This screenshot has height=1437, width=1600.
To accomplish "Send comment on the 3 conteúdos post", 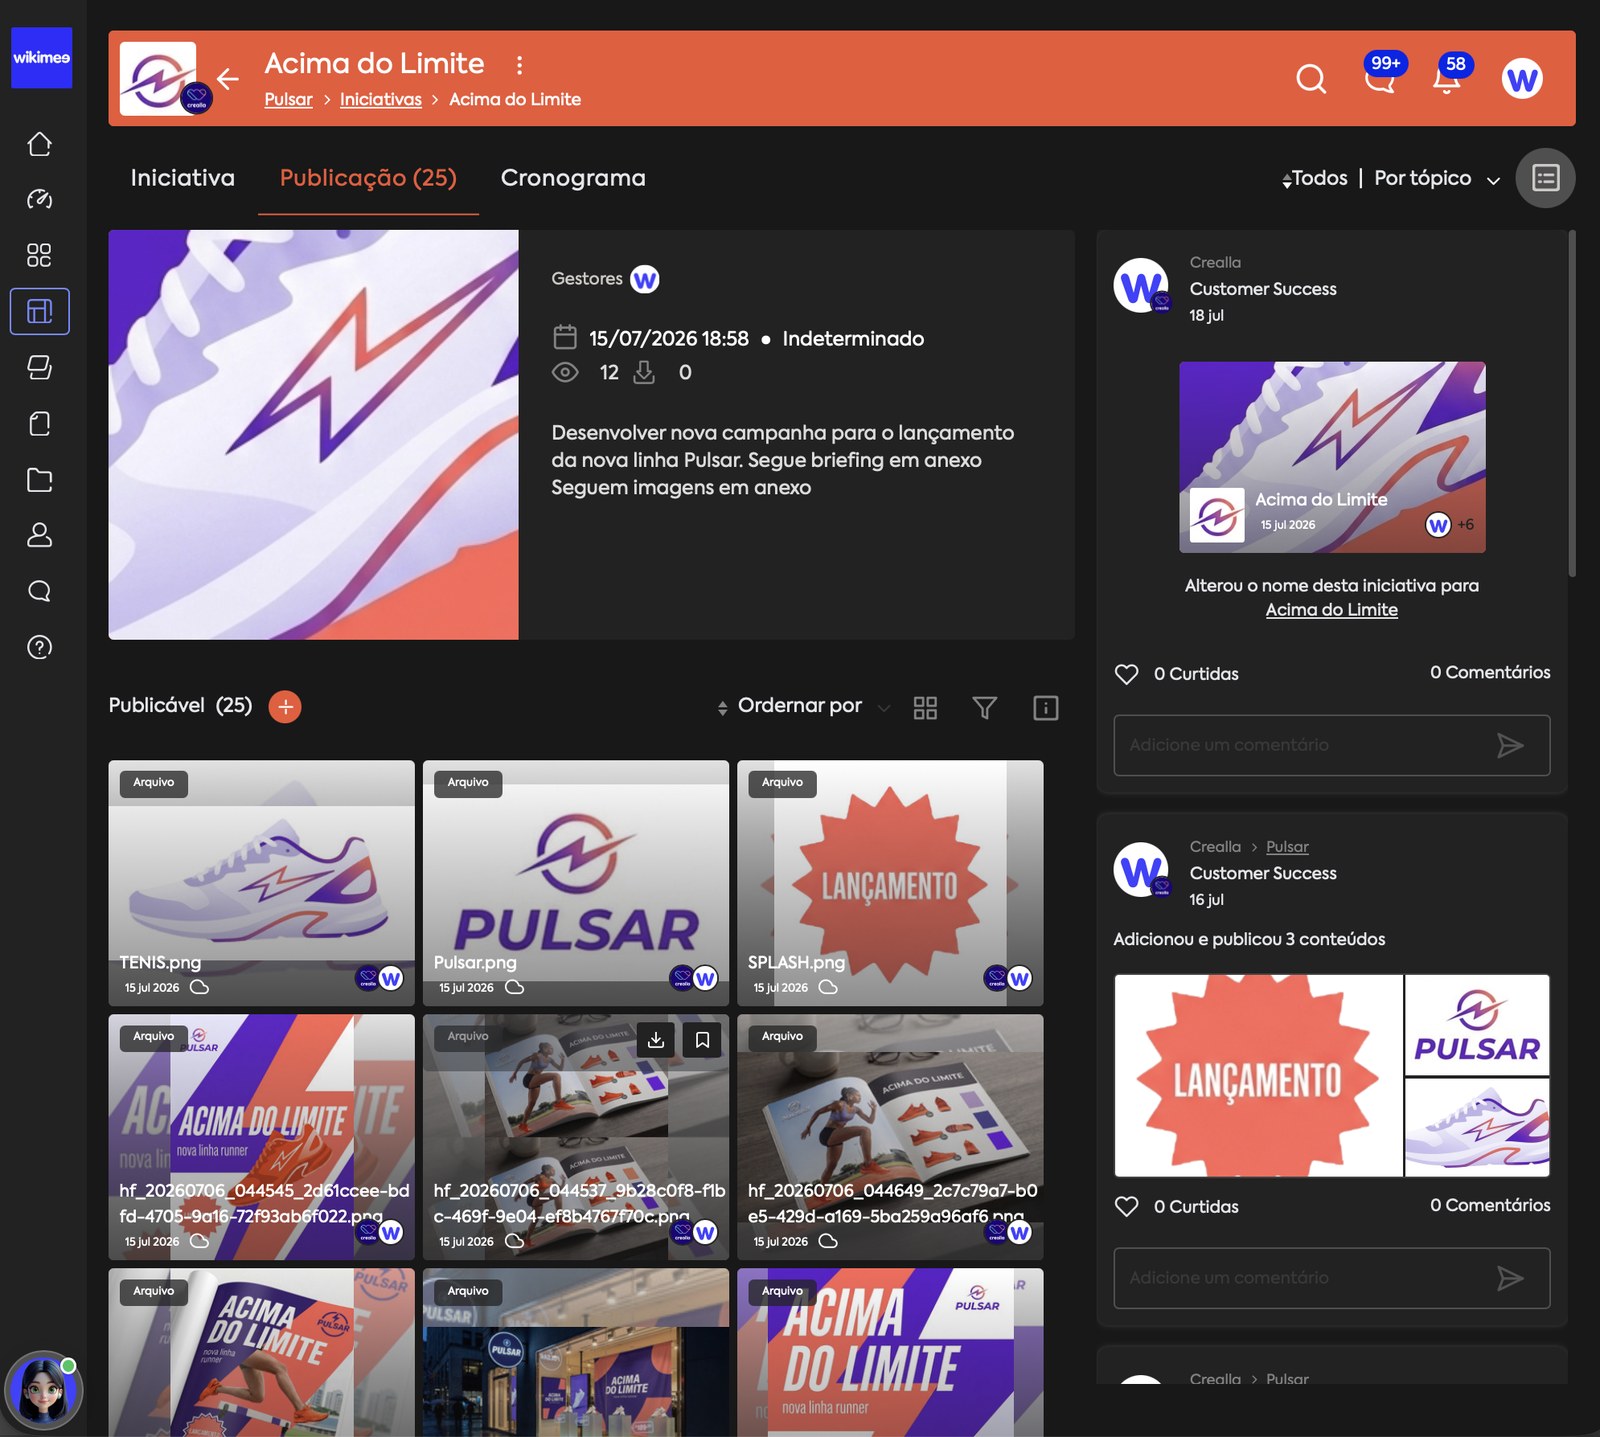I will click(x=1510, y=1278).
